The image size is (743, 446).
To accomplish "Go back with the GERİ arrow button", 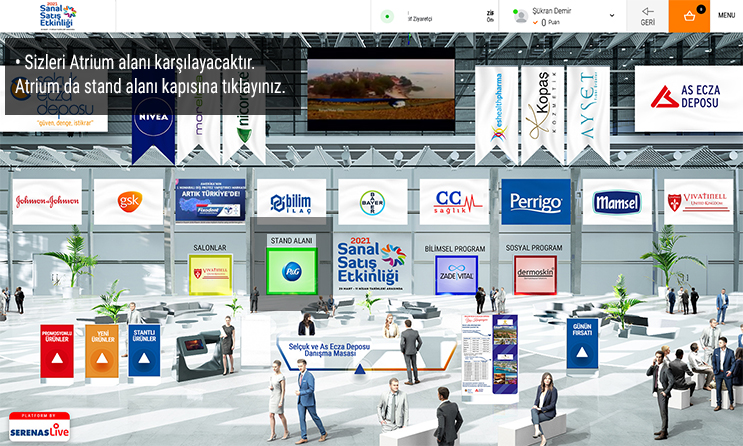I will [x=647, y=16].
